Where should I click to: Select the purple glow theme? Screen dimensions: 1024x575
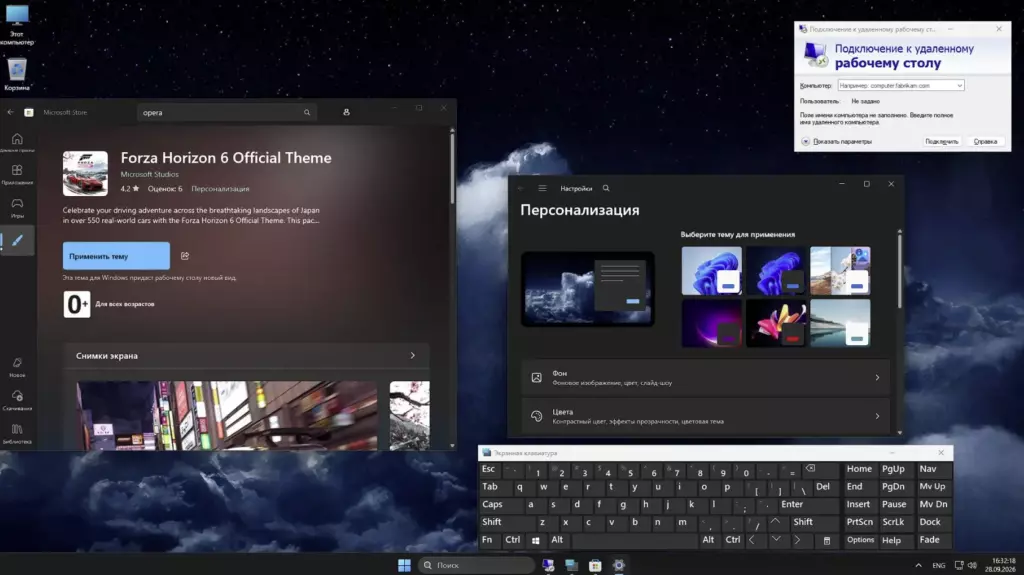tap(711, 323)
